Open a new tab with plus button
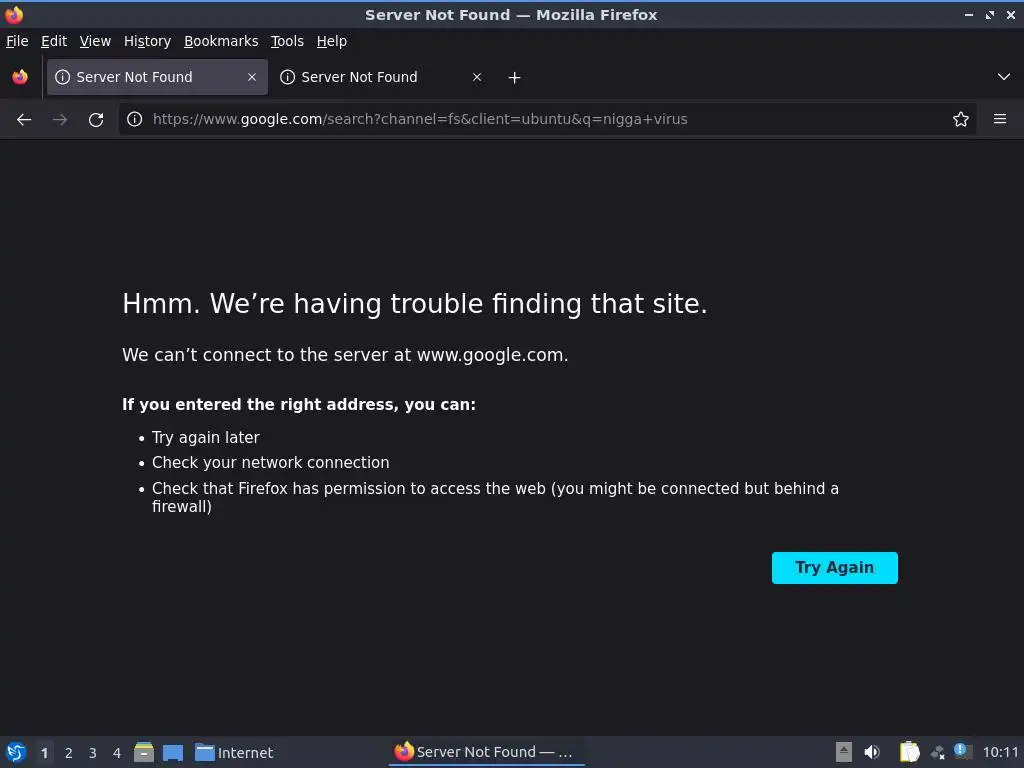Viewport: 1024px width, 768px height. tap(515, 78)
